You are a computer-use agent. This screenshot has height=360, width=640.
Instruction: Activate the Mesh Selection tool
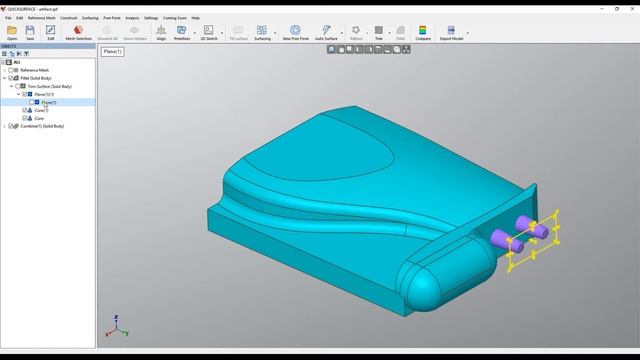pos(78,30)
